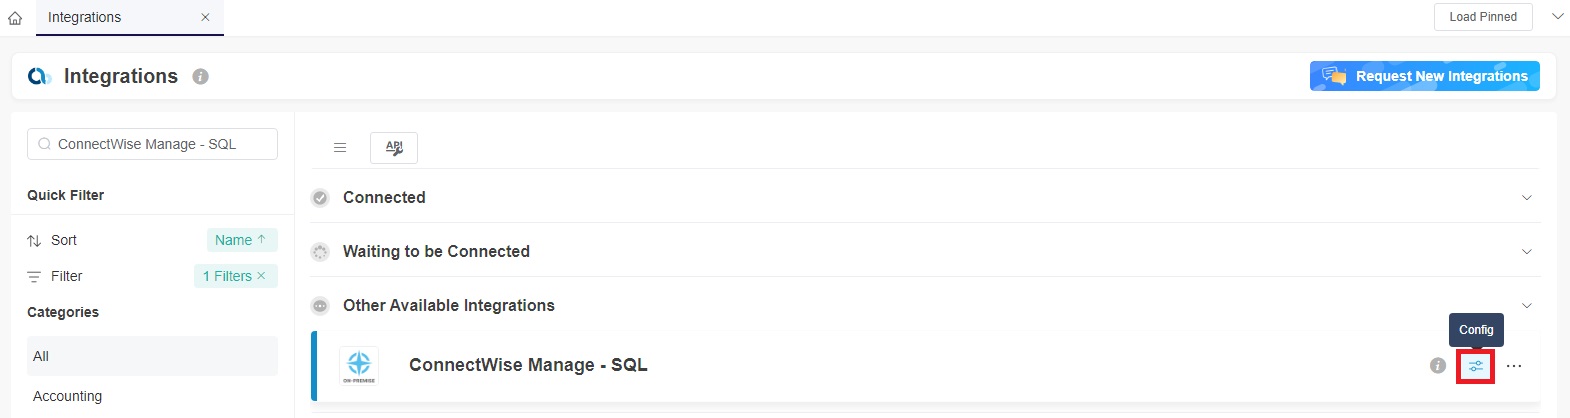
Task: Click the hamburger list view icon
Action: pyautogui.click(x=340, y=148)
